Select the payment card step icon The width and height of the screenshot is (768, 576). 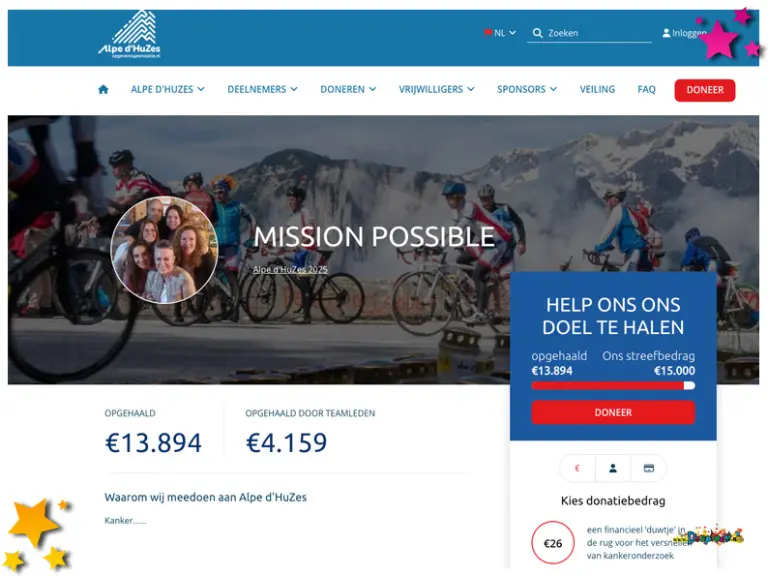648,468
